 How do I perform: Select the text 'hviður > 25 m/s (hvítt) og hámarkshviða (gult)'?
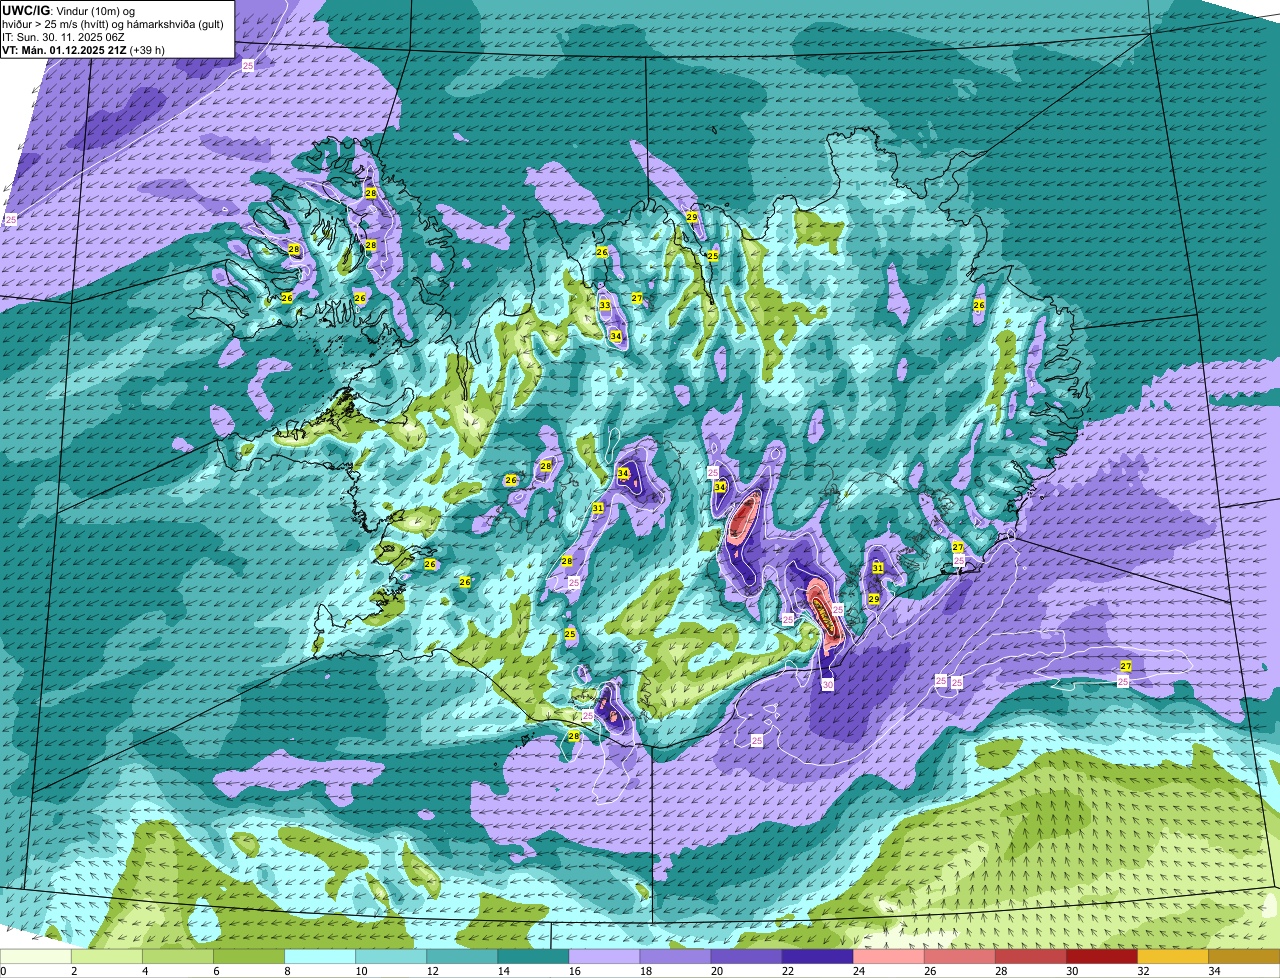pos(113,23)
